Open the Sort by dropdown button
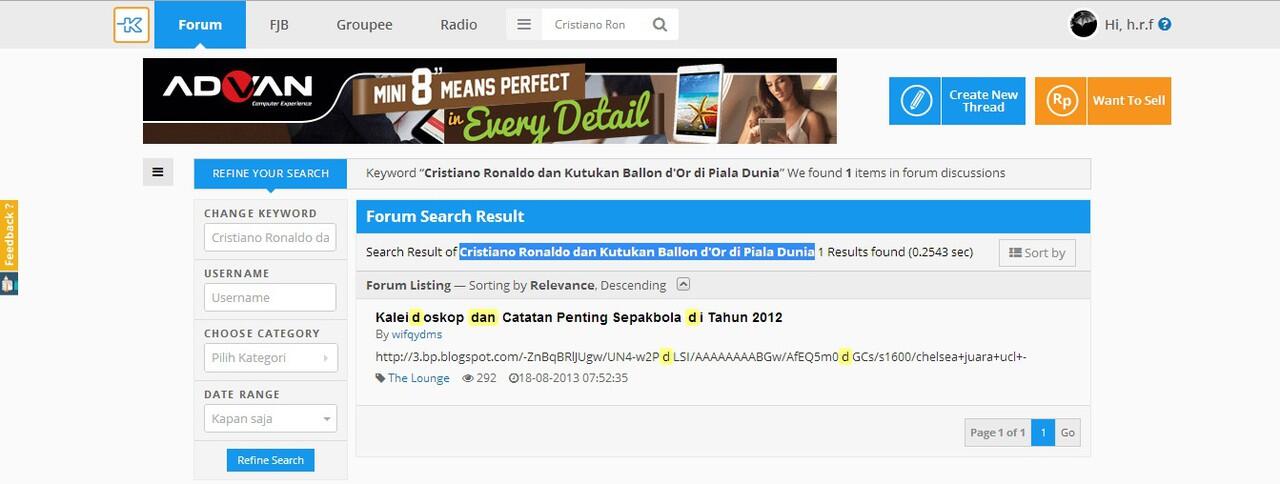 coord(1037,253)
